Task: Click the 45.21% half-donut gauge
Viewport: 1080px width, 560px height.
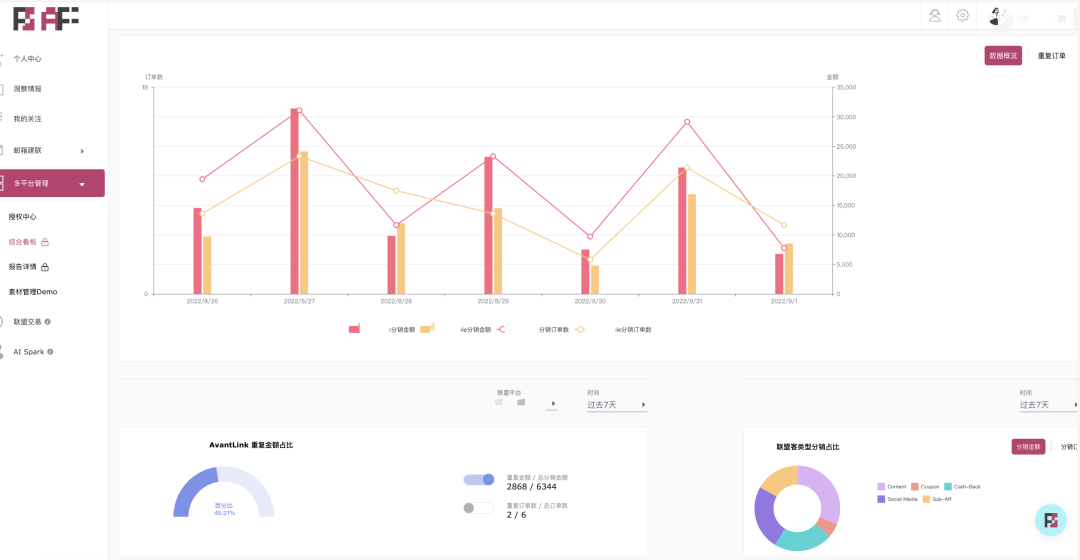Action: tap(223, 491)
